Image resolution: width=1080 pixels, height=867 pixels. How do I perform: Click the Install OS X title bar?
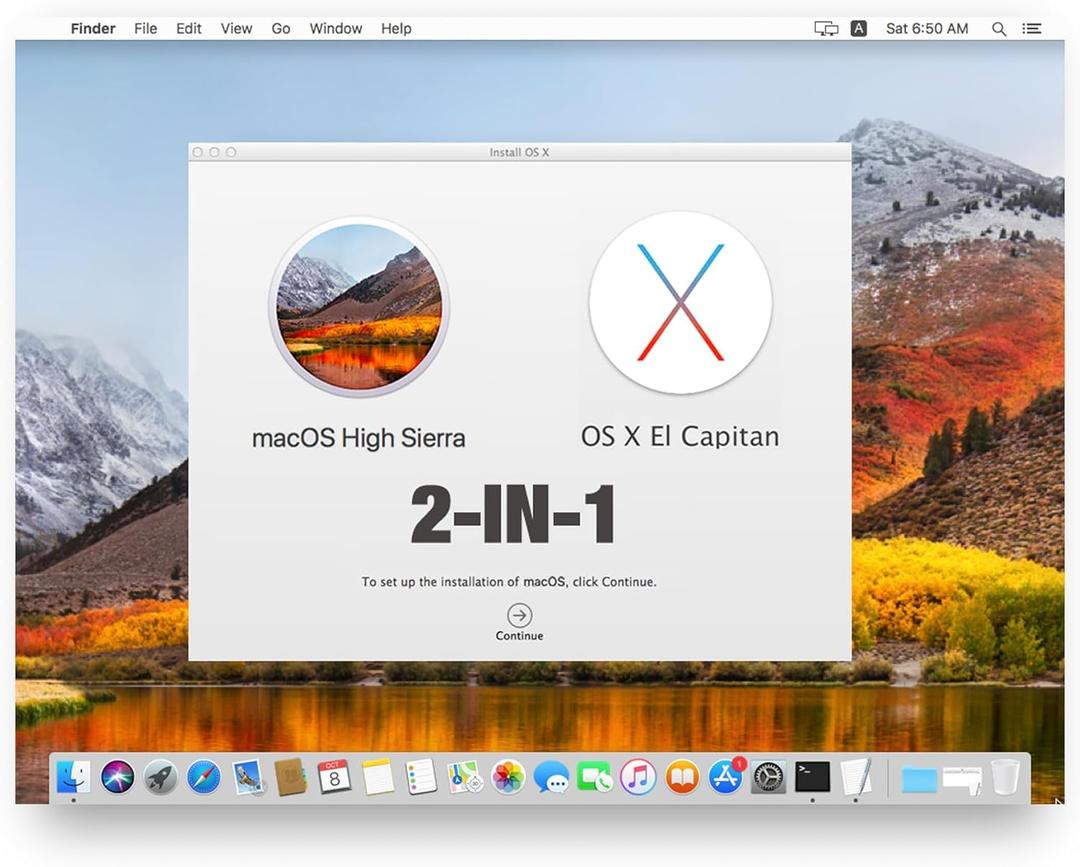(x=519, y=152)
